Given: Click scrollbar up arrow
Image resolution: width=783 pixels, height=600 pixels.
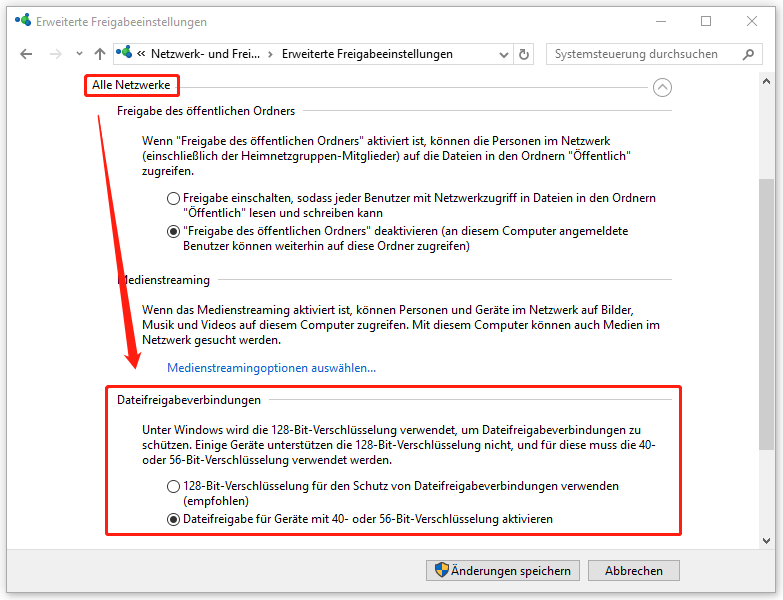Looking at the screenshot, I should pyautogui.click(x=767, y=81).
